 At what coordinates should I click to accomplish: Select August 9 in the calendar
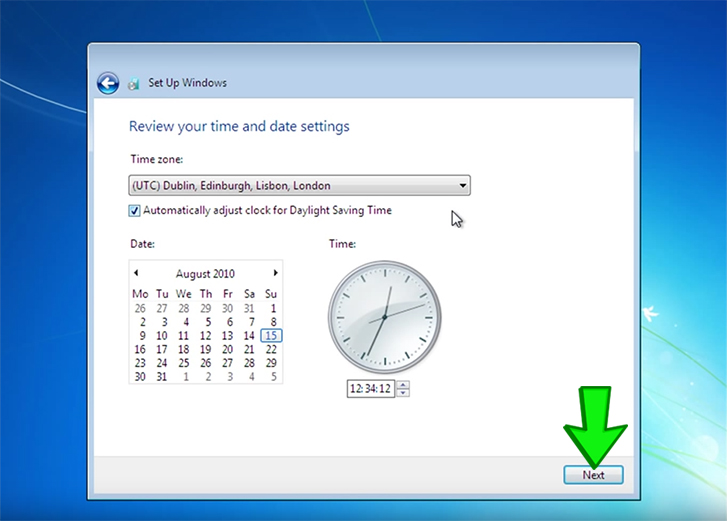(142, 336)
